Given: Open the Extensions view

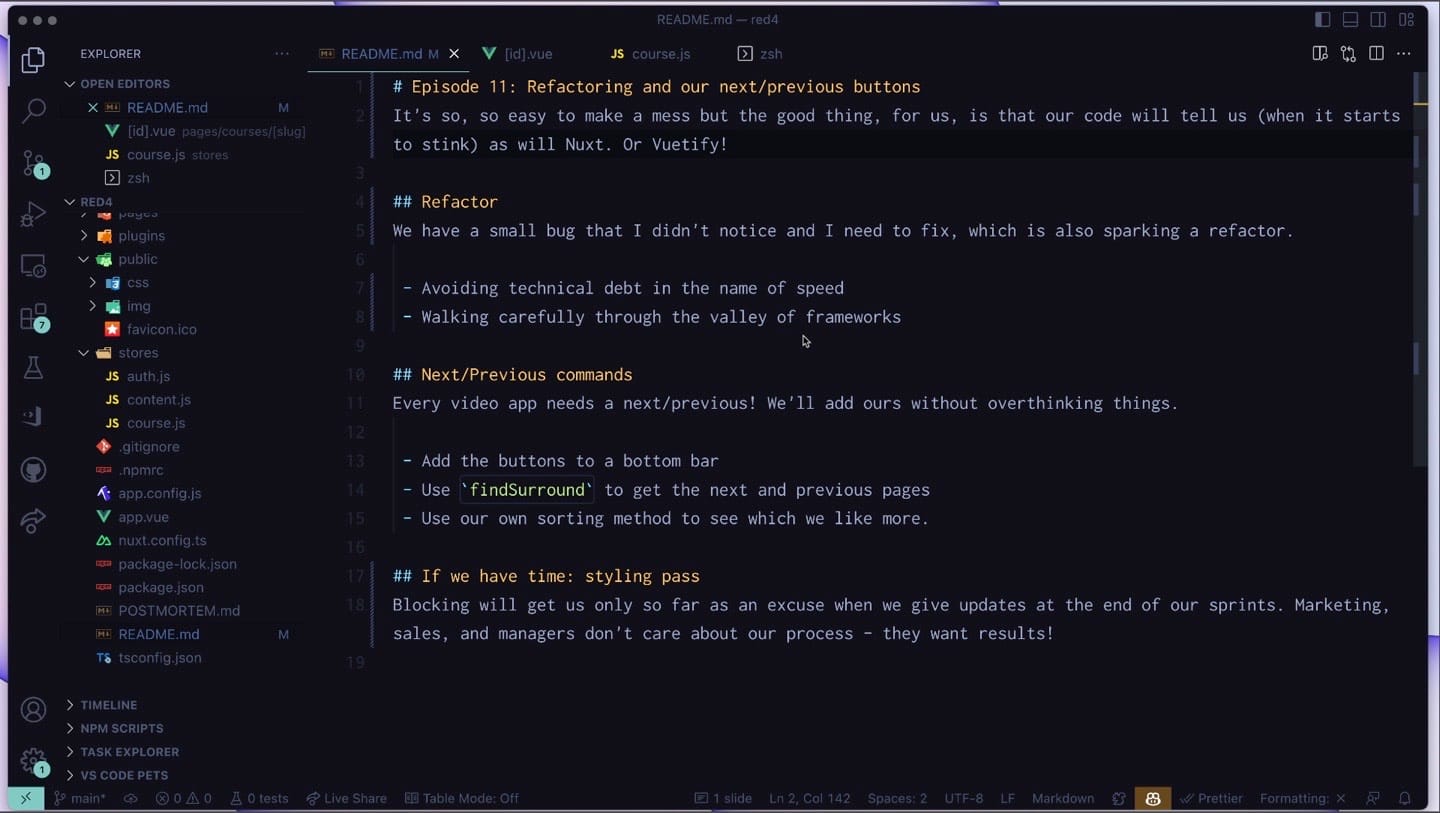Looking at the screenshot, I should pos(33,318).
